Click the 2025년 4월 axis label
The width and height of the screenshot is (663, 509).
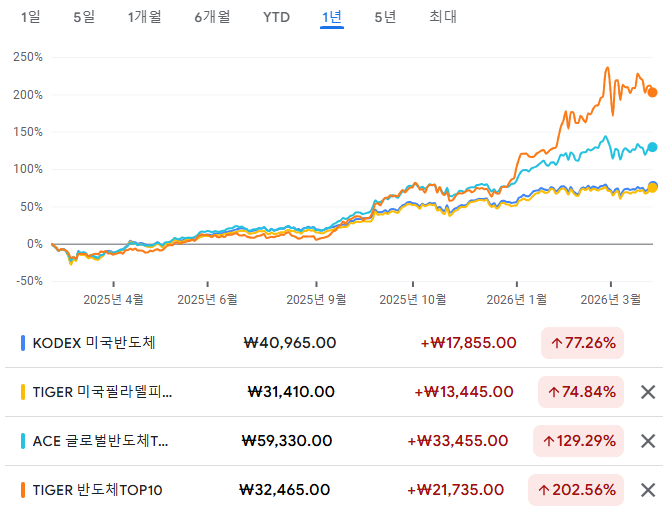coord(113,300)
